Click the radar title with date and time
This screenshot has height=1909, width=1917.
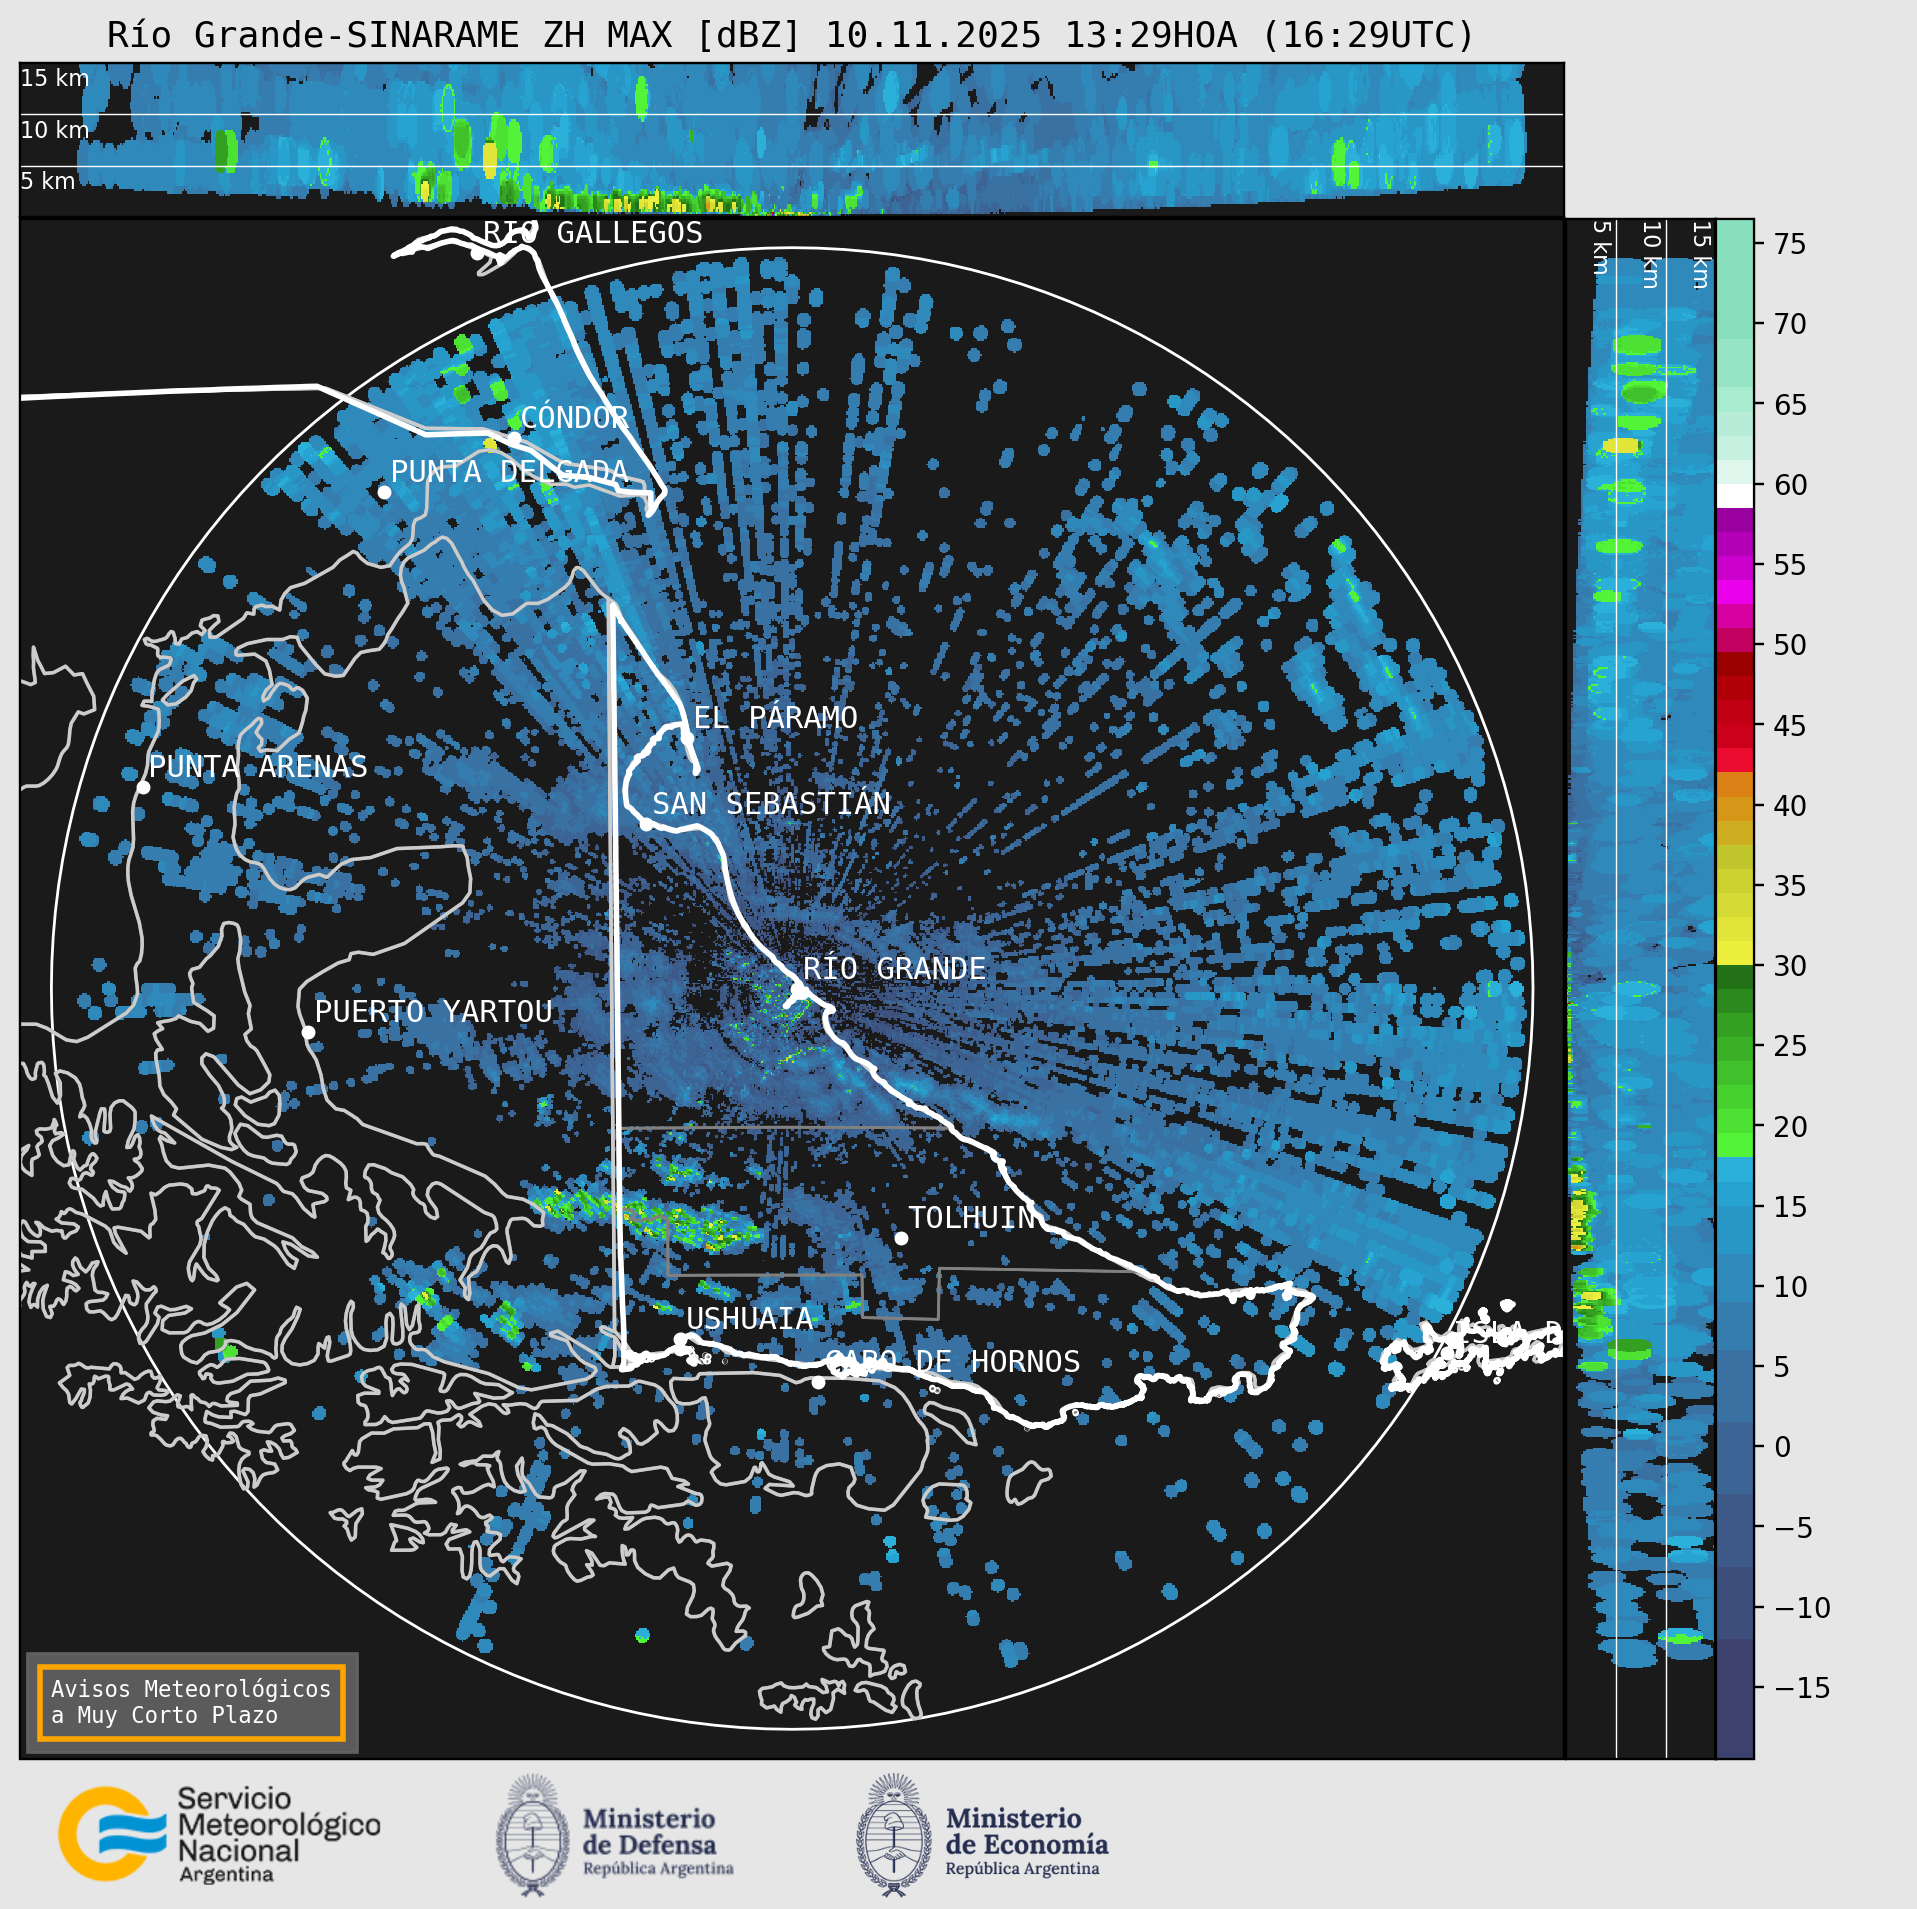coord(791,35)
